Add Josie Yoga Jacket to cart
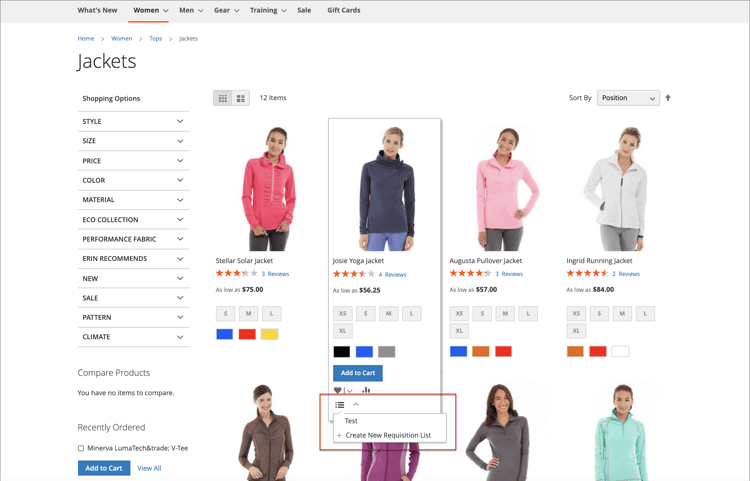Screen dimensions: 750x481 point(358,373)
